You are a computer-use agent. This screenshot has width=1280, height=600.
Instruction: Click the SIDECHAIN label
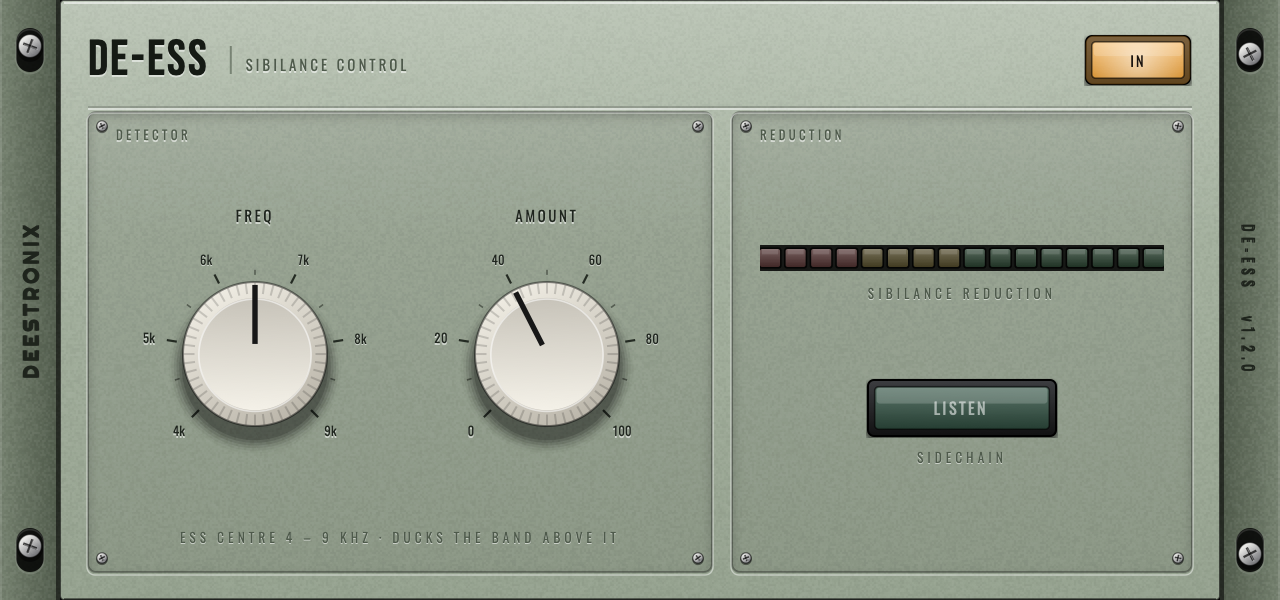click(x=961, y=458)
